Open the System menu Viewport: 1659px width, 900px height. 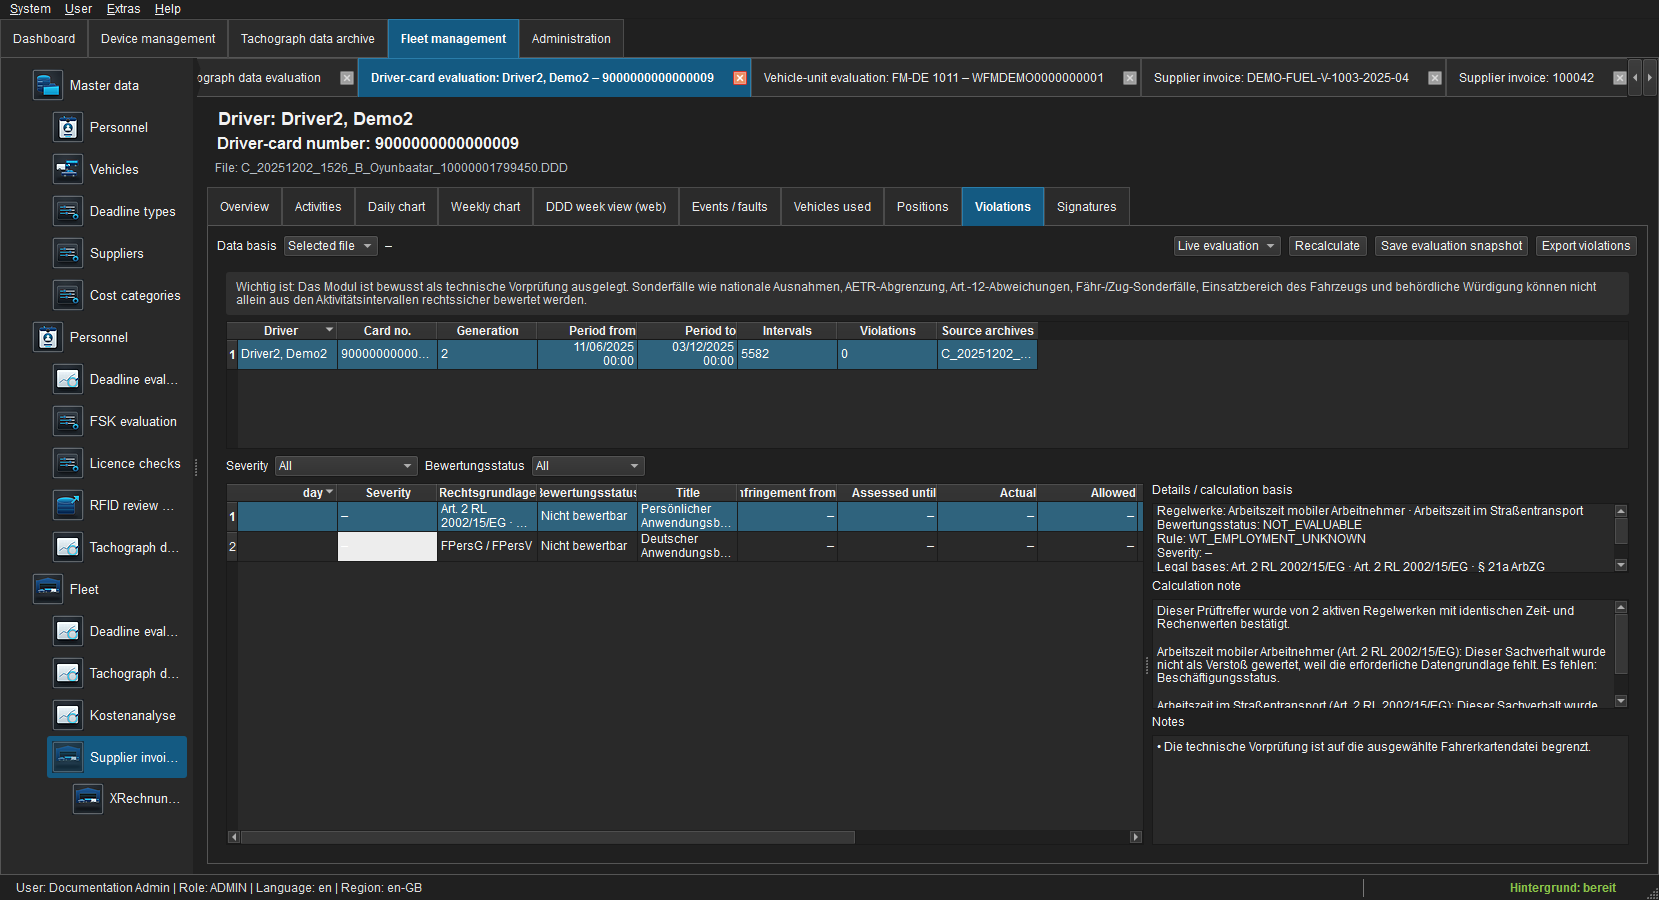pos(30,9)
